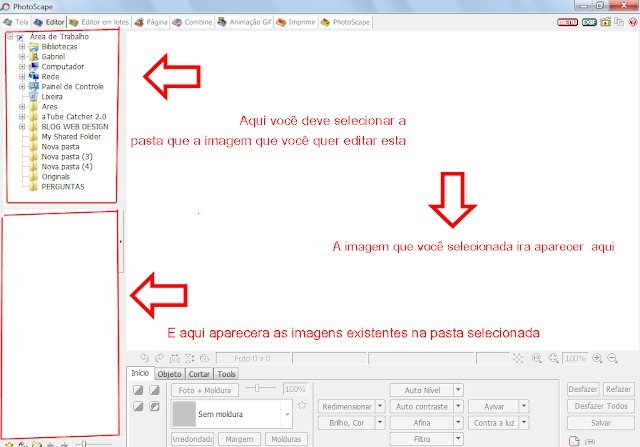The height and width of the screenshot is (447, 640).
Task: Click the zoom 1:1 magnifier icon
Action: [537, 358]
